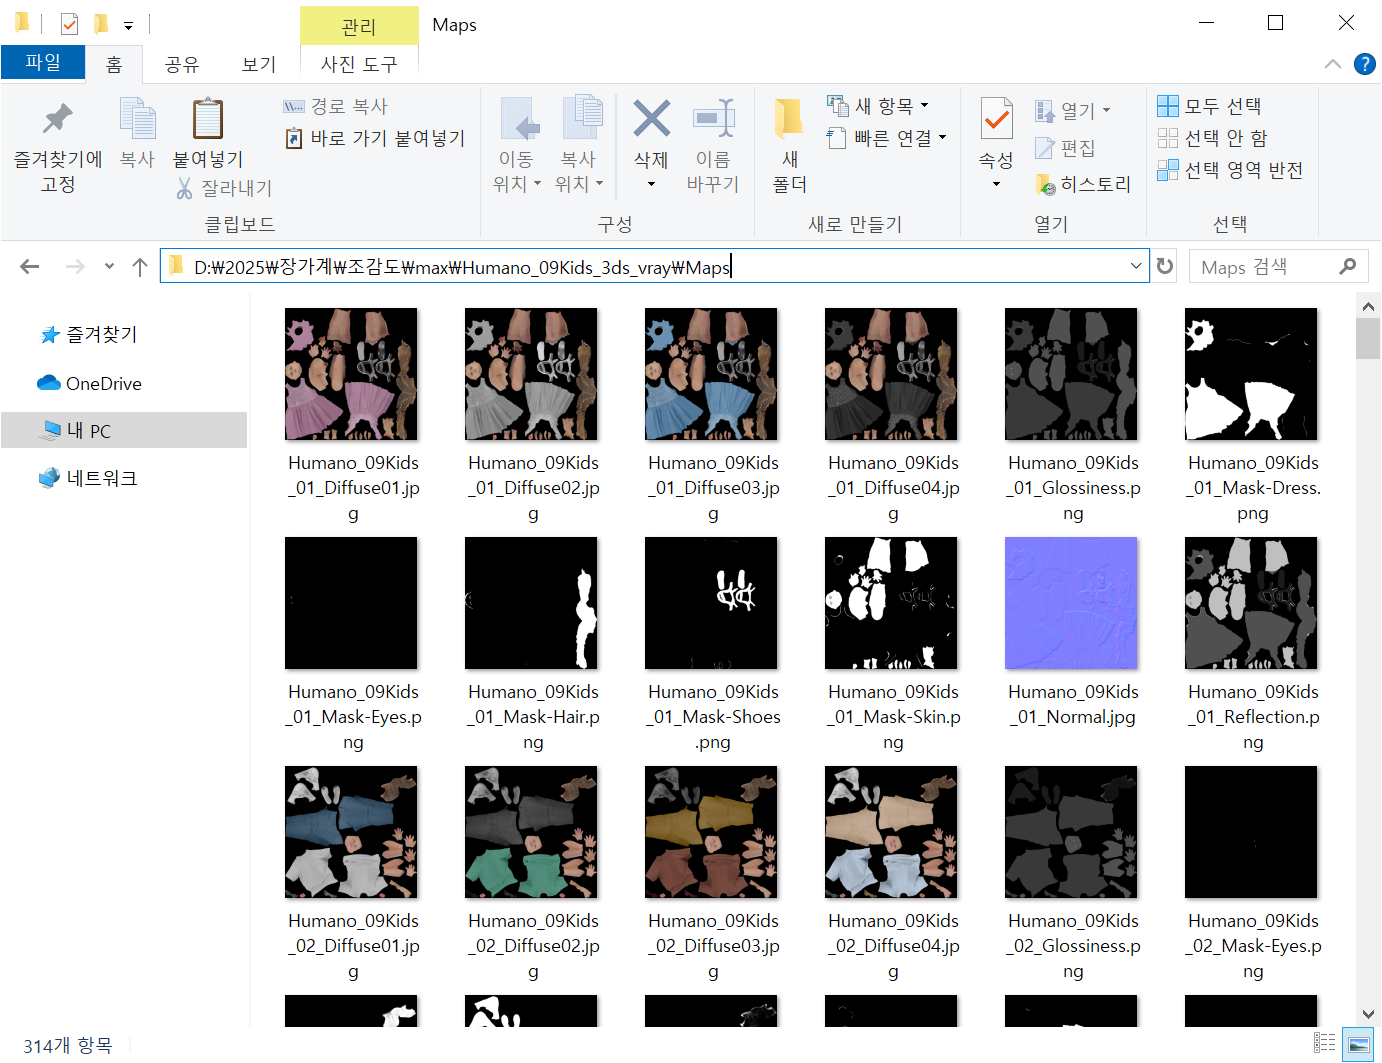Select Humano_09Kids_02_Diffuse02.jpg thumbnail
This screenshot has width=1382, height=1063.
pos(531,832)
